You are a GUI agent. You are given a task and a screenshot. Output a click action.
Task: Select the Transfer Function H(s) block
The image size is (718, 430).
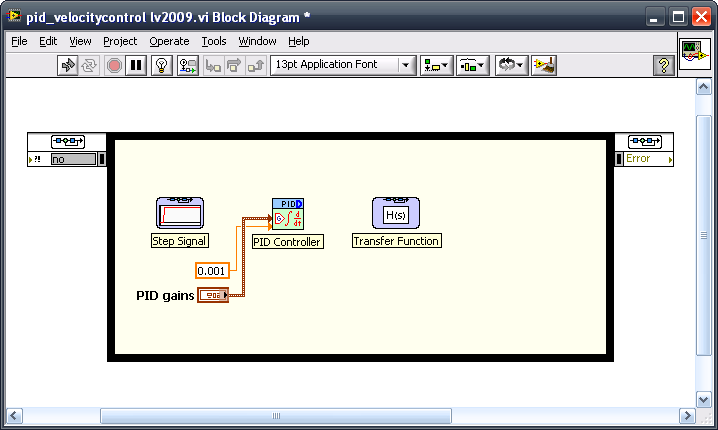click(x=396, y=213)
